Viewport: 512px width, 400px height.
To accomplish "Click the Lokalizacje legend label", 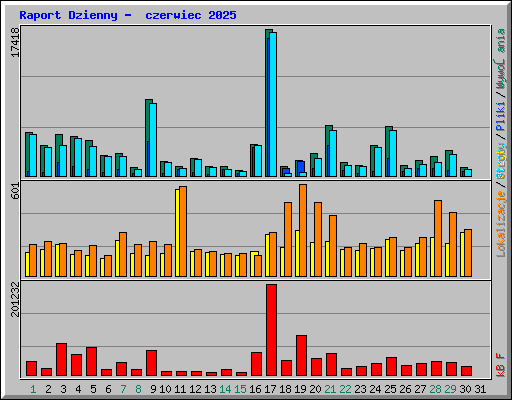I will pos(501,224).
